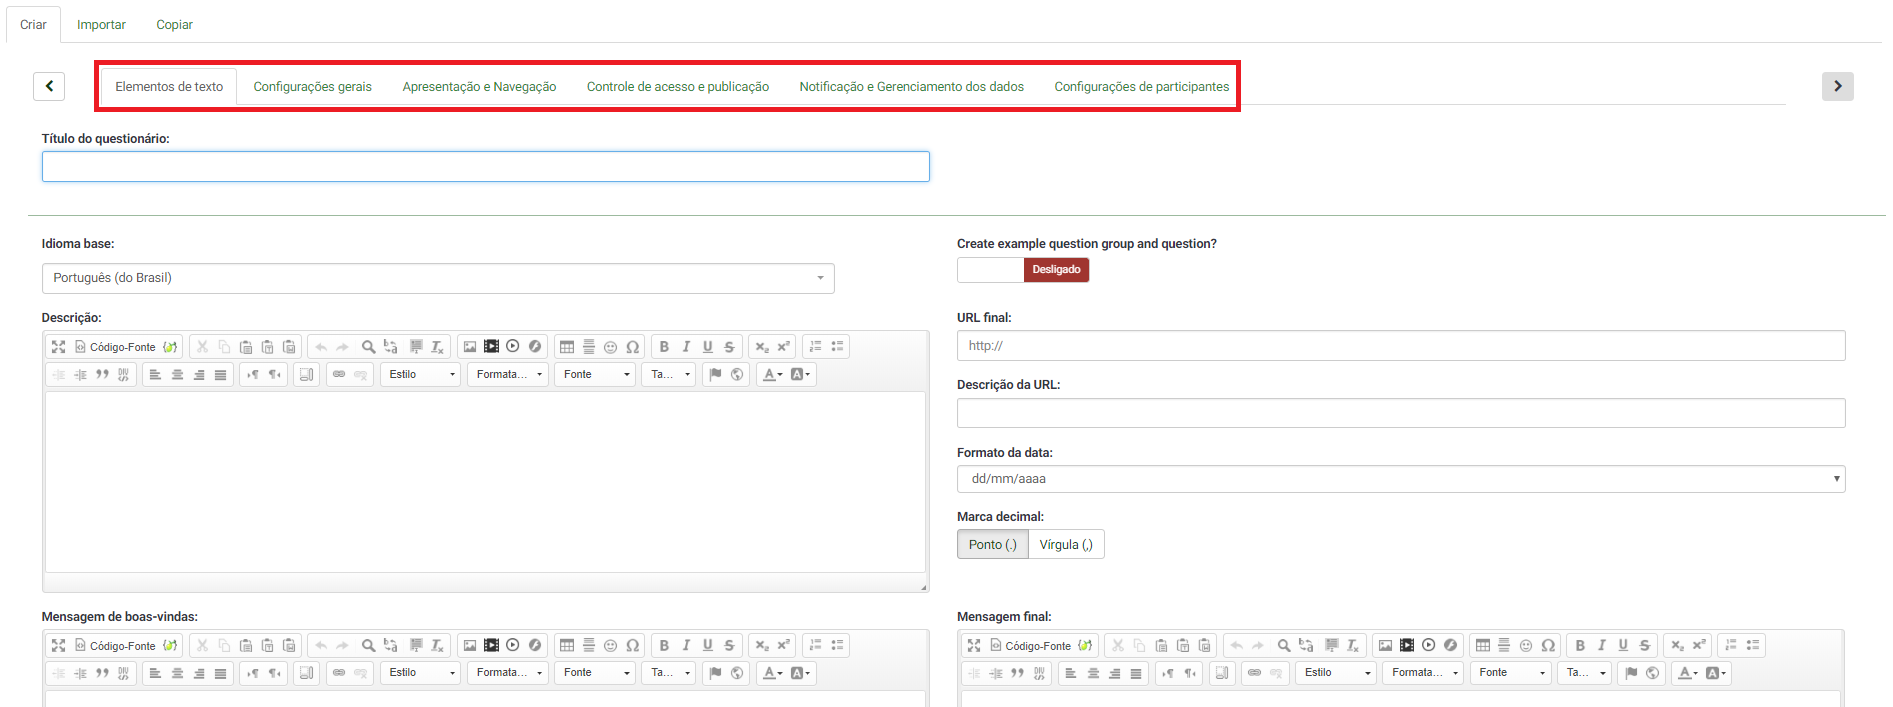The height and width of the screenshot is (707, 1893).
Task: Open Find in the Descrição editor toolbar
Action: (x=368, y=347)
